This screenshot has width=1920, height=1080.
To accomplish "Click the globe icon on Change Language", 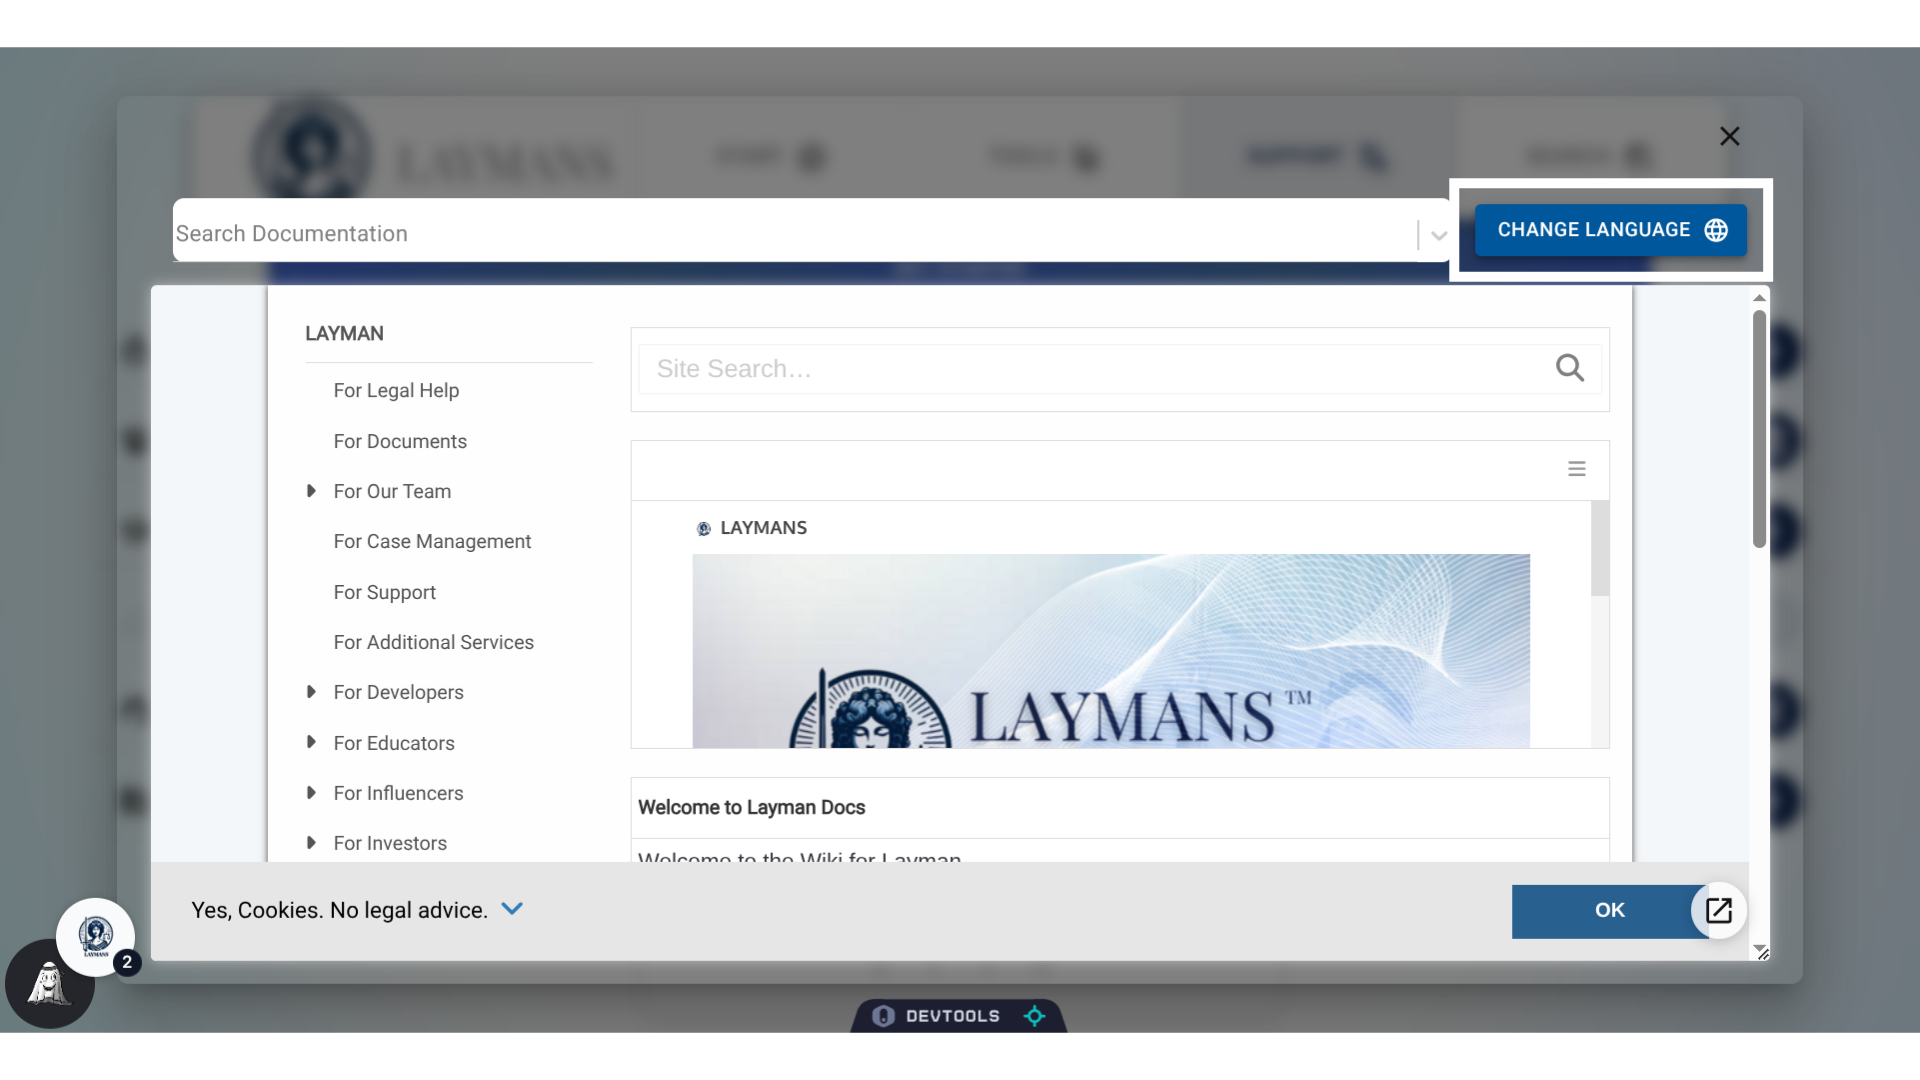I will [x=1716, y=230].
